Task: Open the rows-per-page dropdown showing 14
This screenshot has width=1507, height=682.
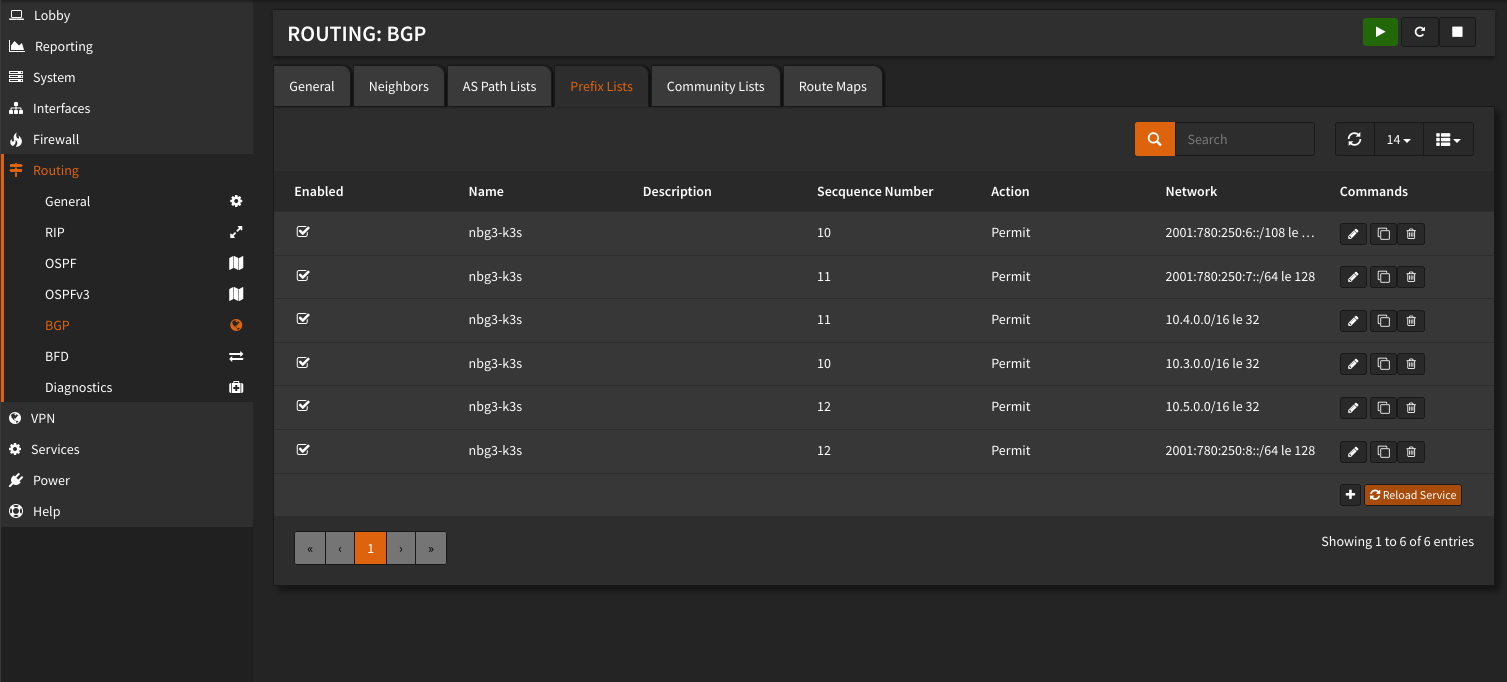Action: point(1398,140)
